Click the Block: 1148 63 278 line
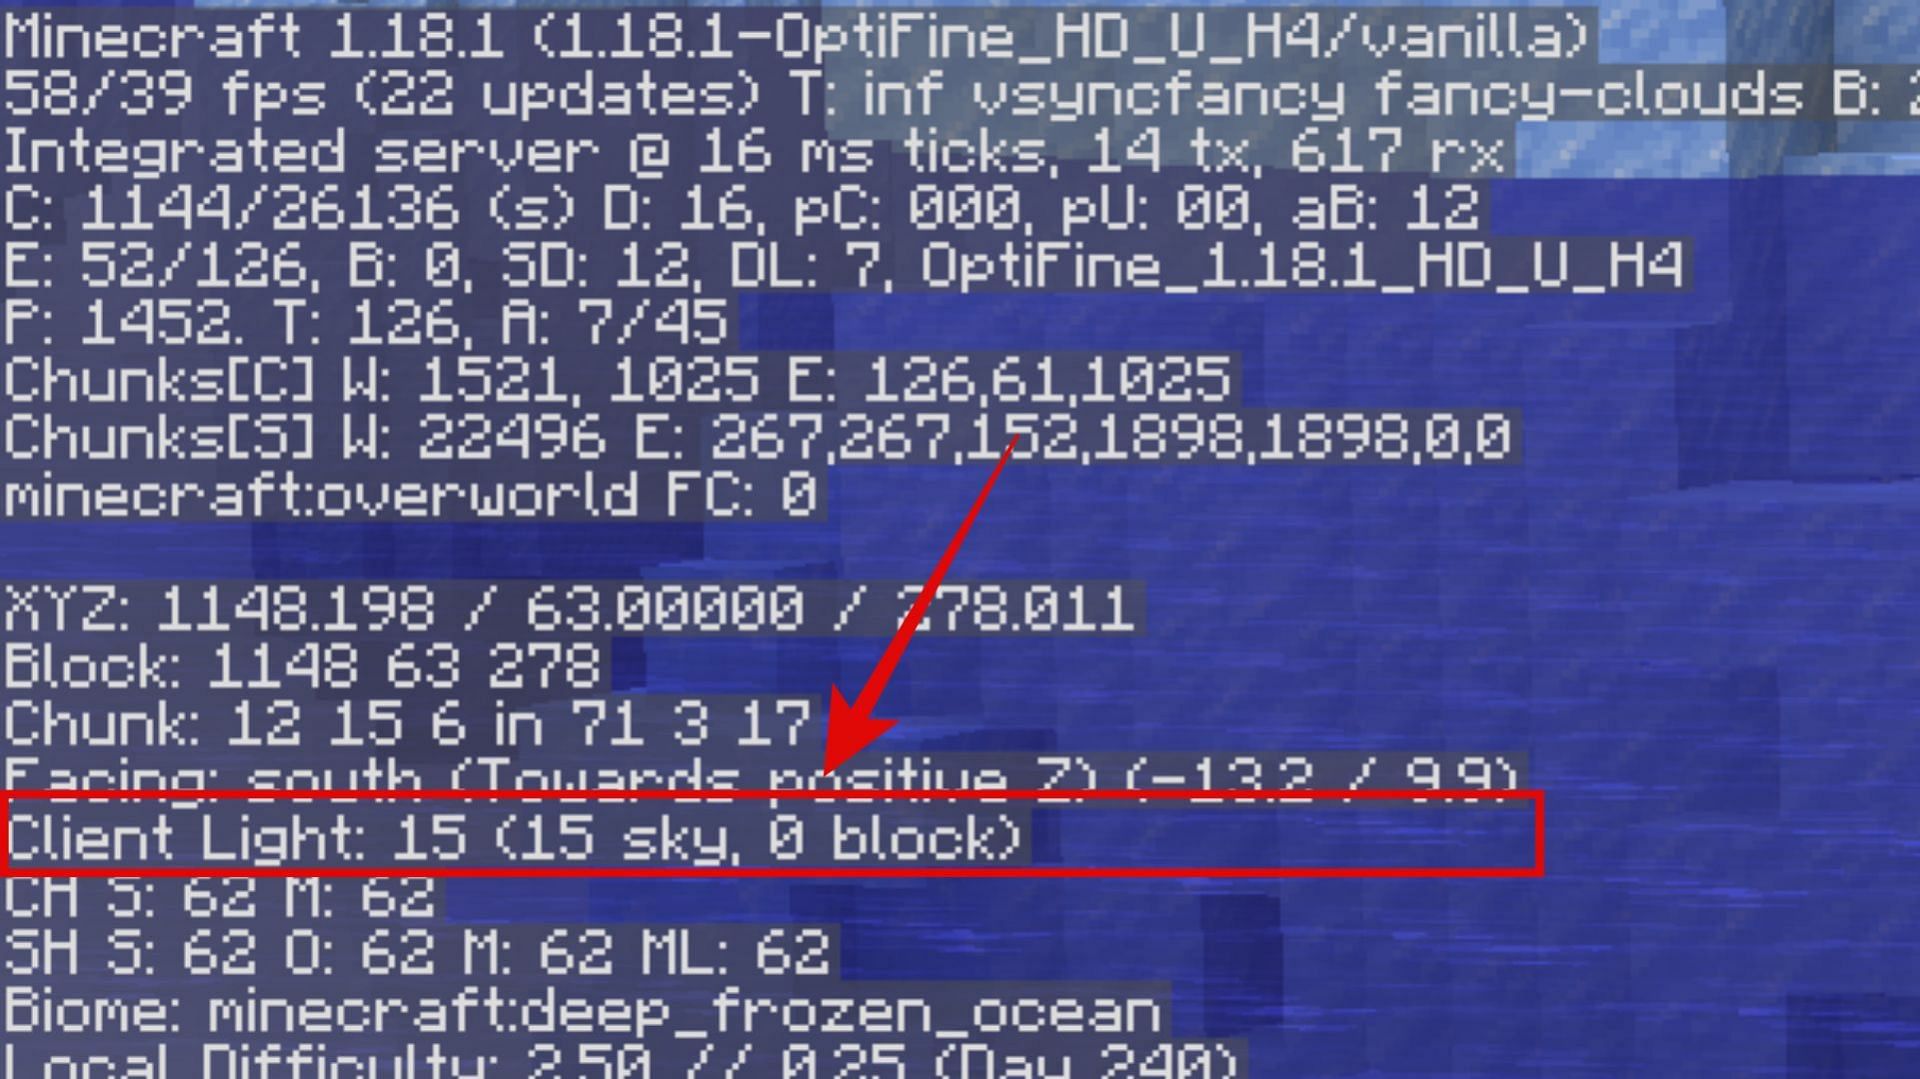This screenshot has height=1079, width=1920. [302, 665]
